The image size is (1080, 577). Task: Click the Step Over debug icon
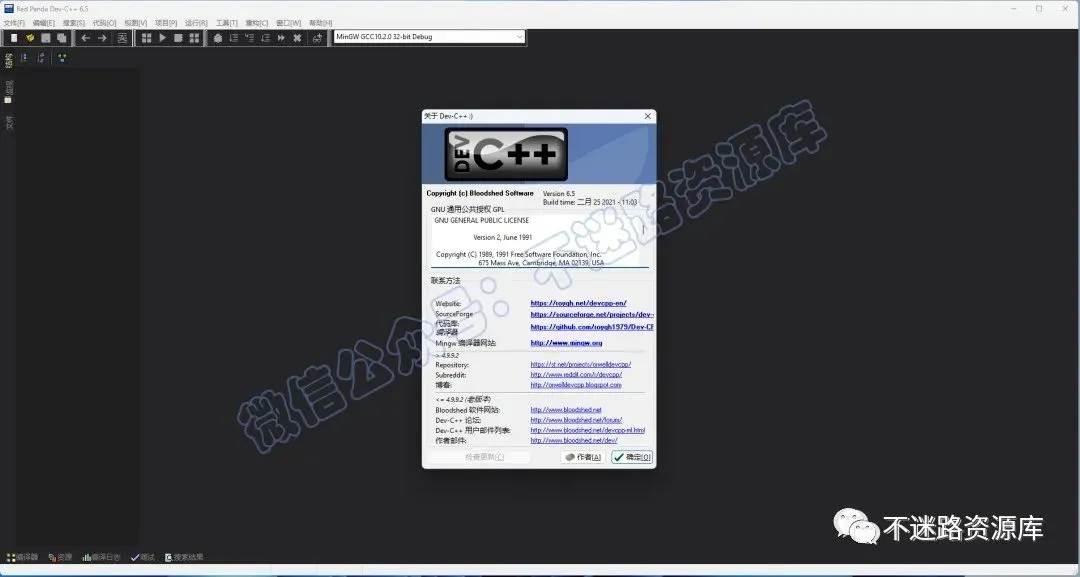point(233,38)
